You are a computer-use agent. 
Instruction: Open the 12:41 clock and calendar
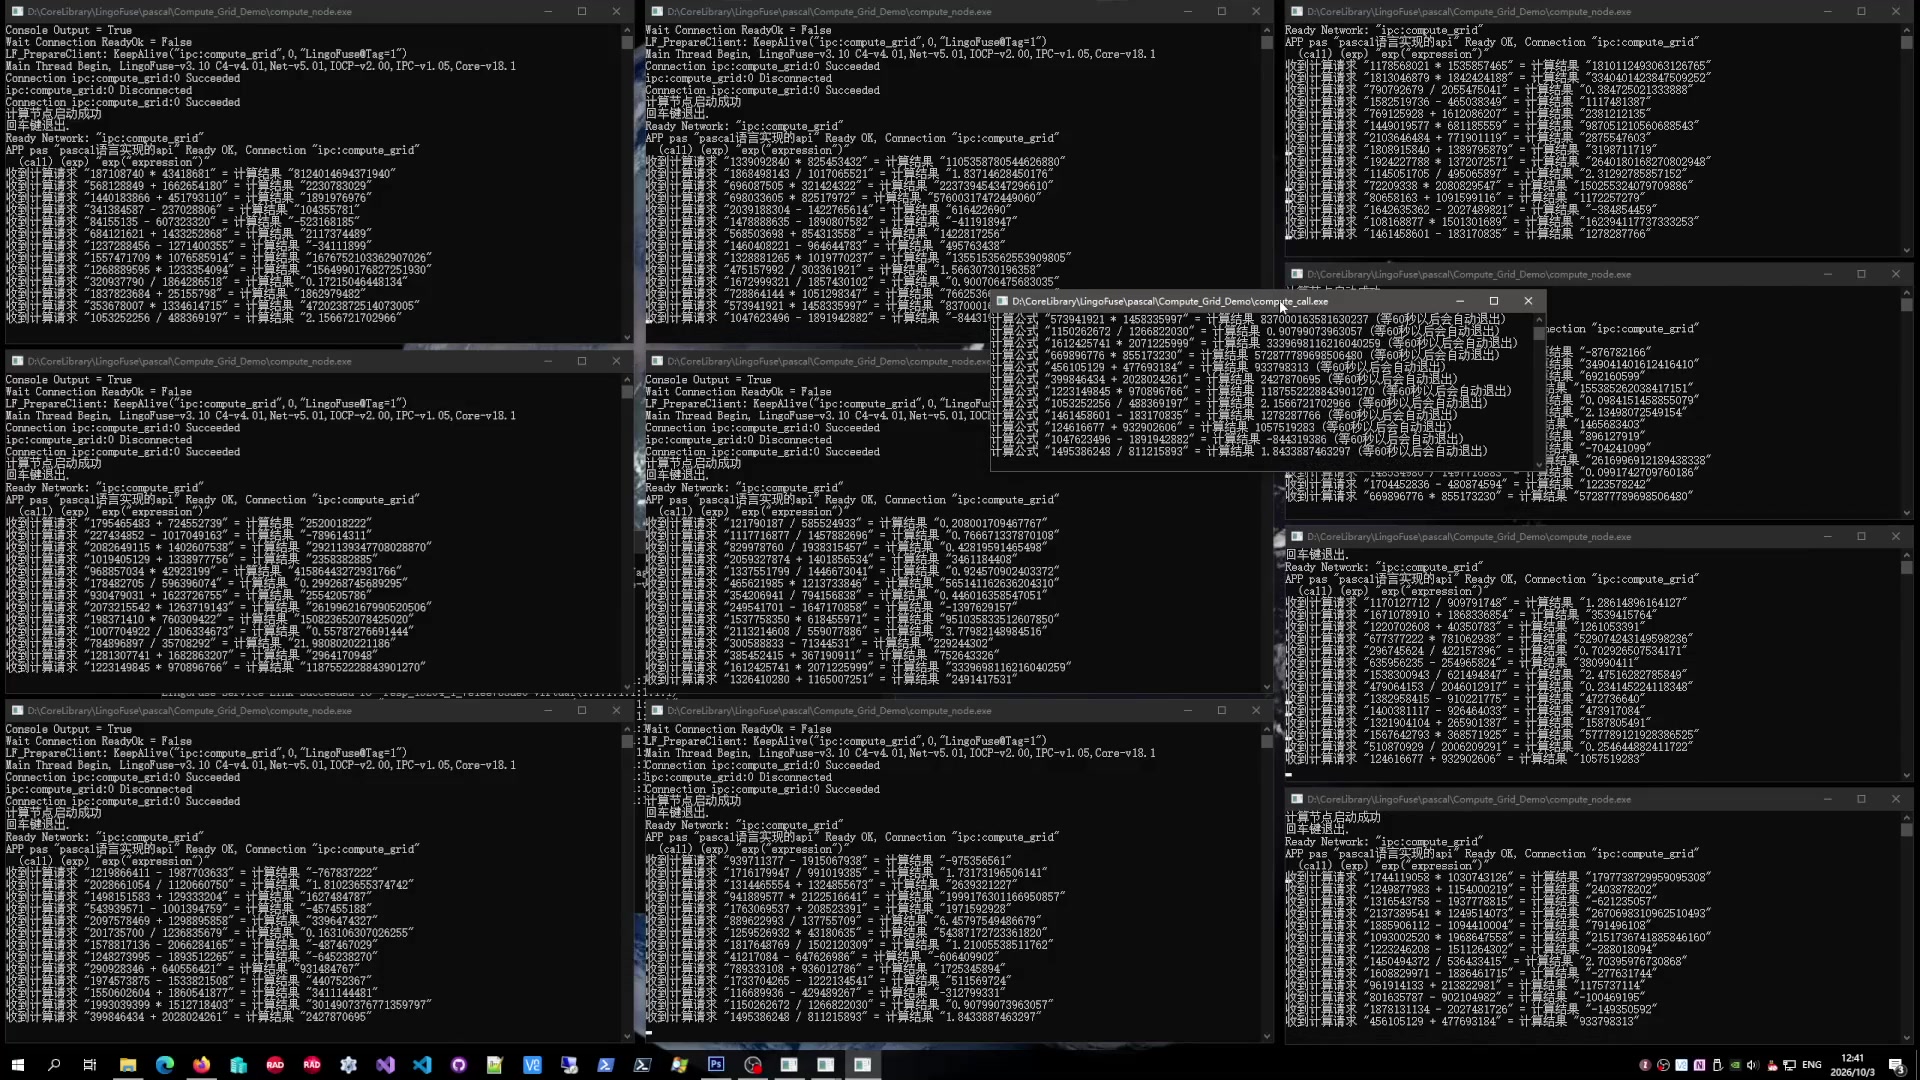point(1852,1065)
